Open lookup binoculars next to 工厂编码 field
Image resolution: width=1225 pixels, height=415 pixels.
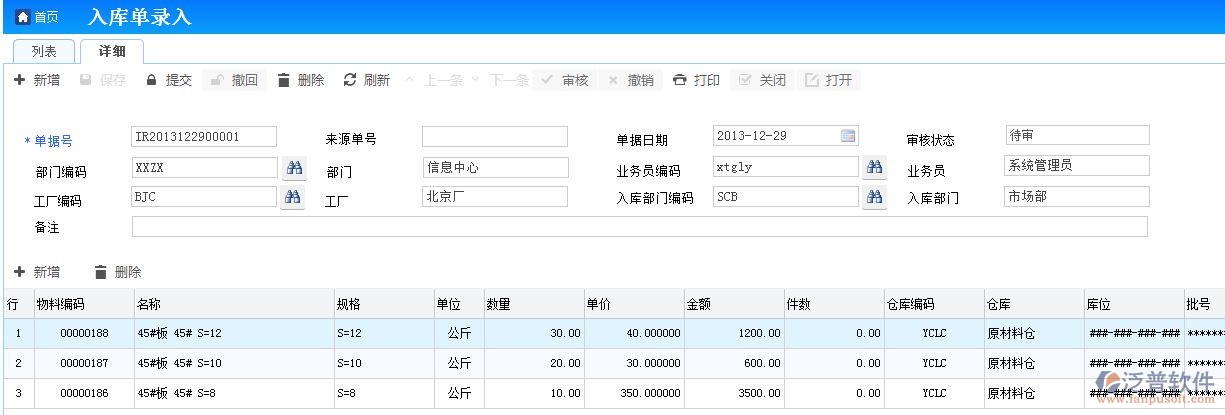[x=293, y=197]
